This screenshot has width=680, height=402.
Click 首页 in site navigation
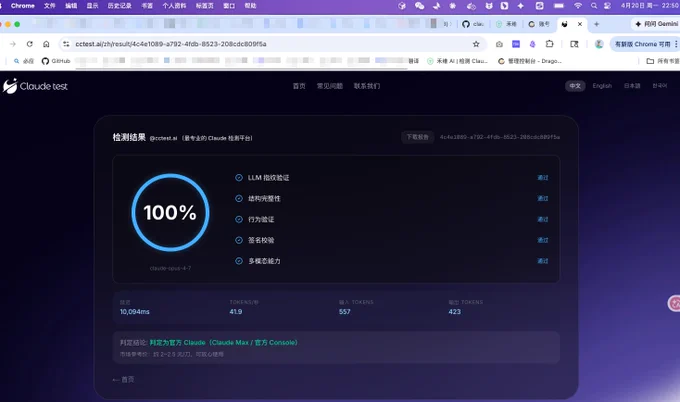point(299,86)
